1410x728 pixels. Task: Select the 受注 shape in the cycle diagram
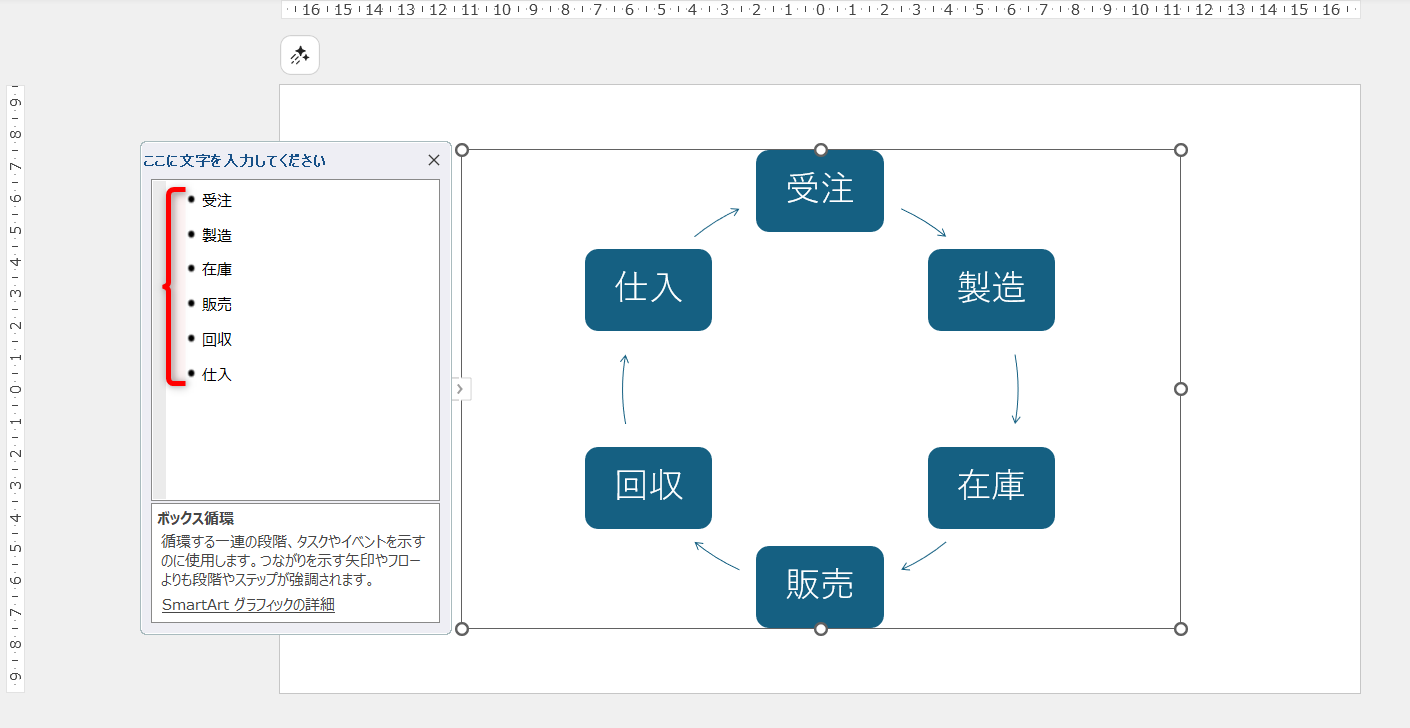click(x=820, y=191)
